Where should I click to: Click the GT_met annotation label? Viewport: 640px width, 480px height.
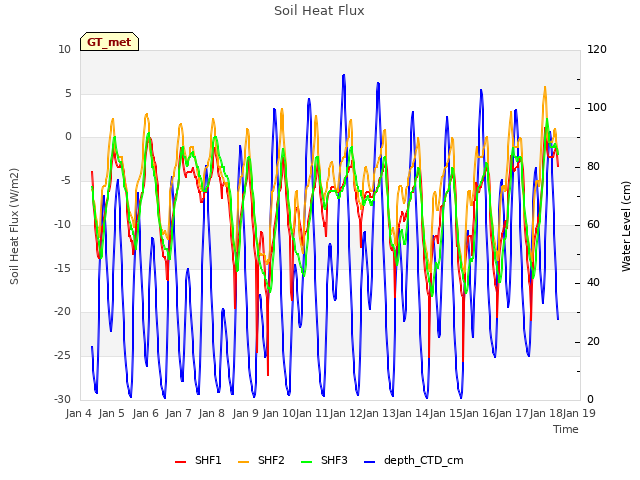[109, 42]
